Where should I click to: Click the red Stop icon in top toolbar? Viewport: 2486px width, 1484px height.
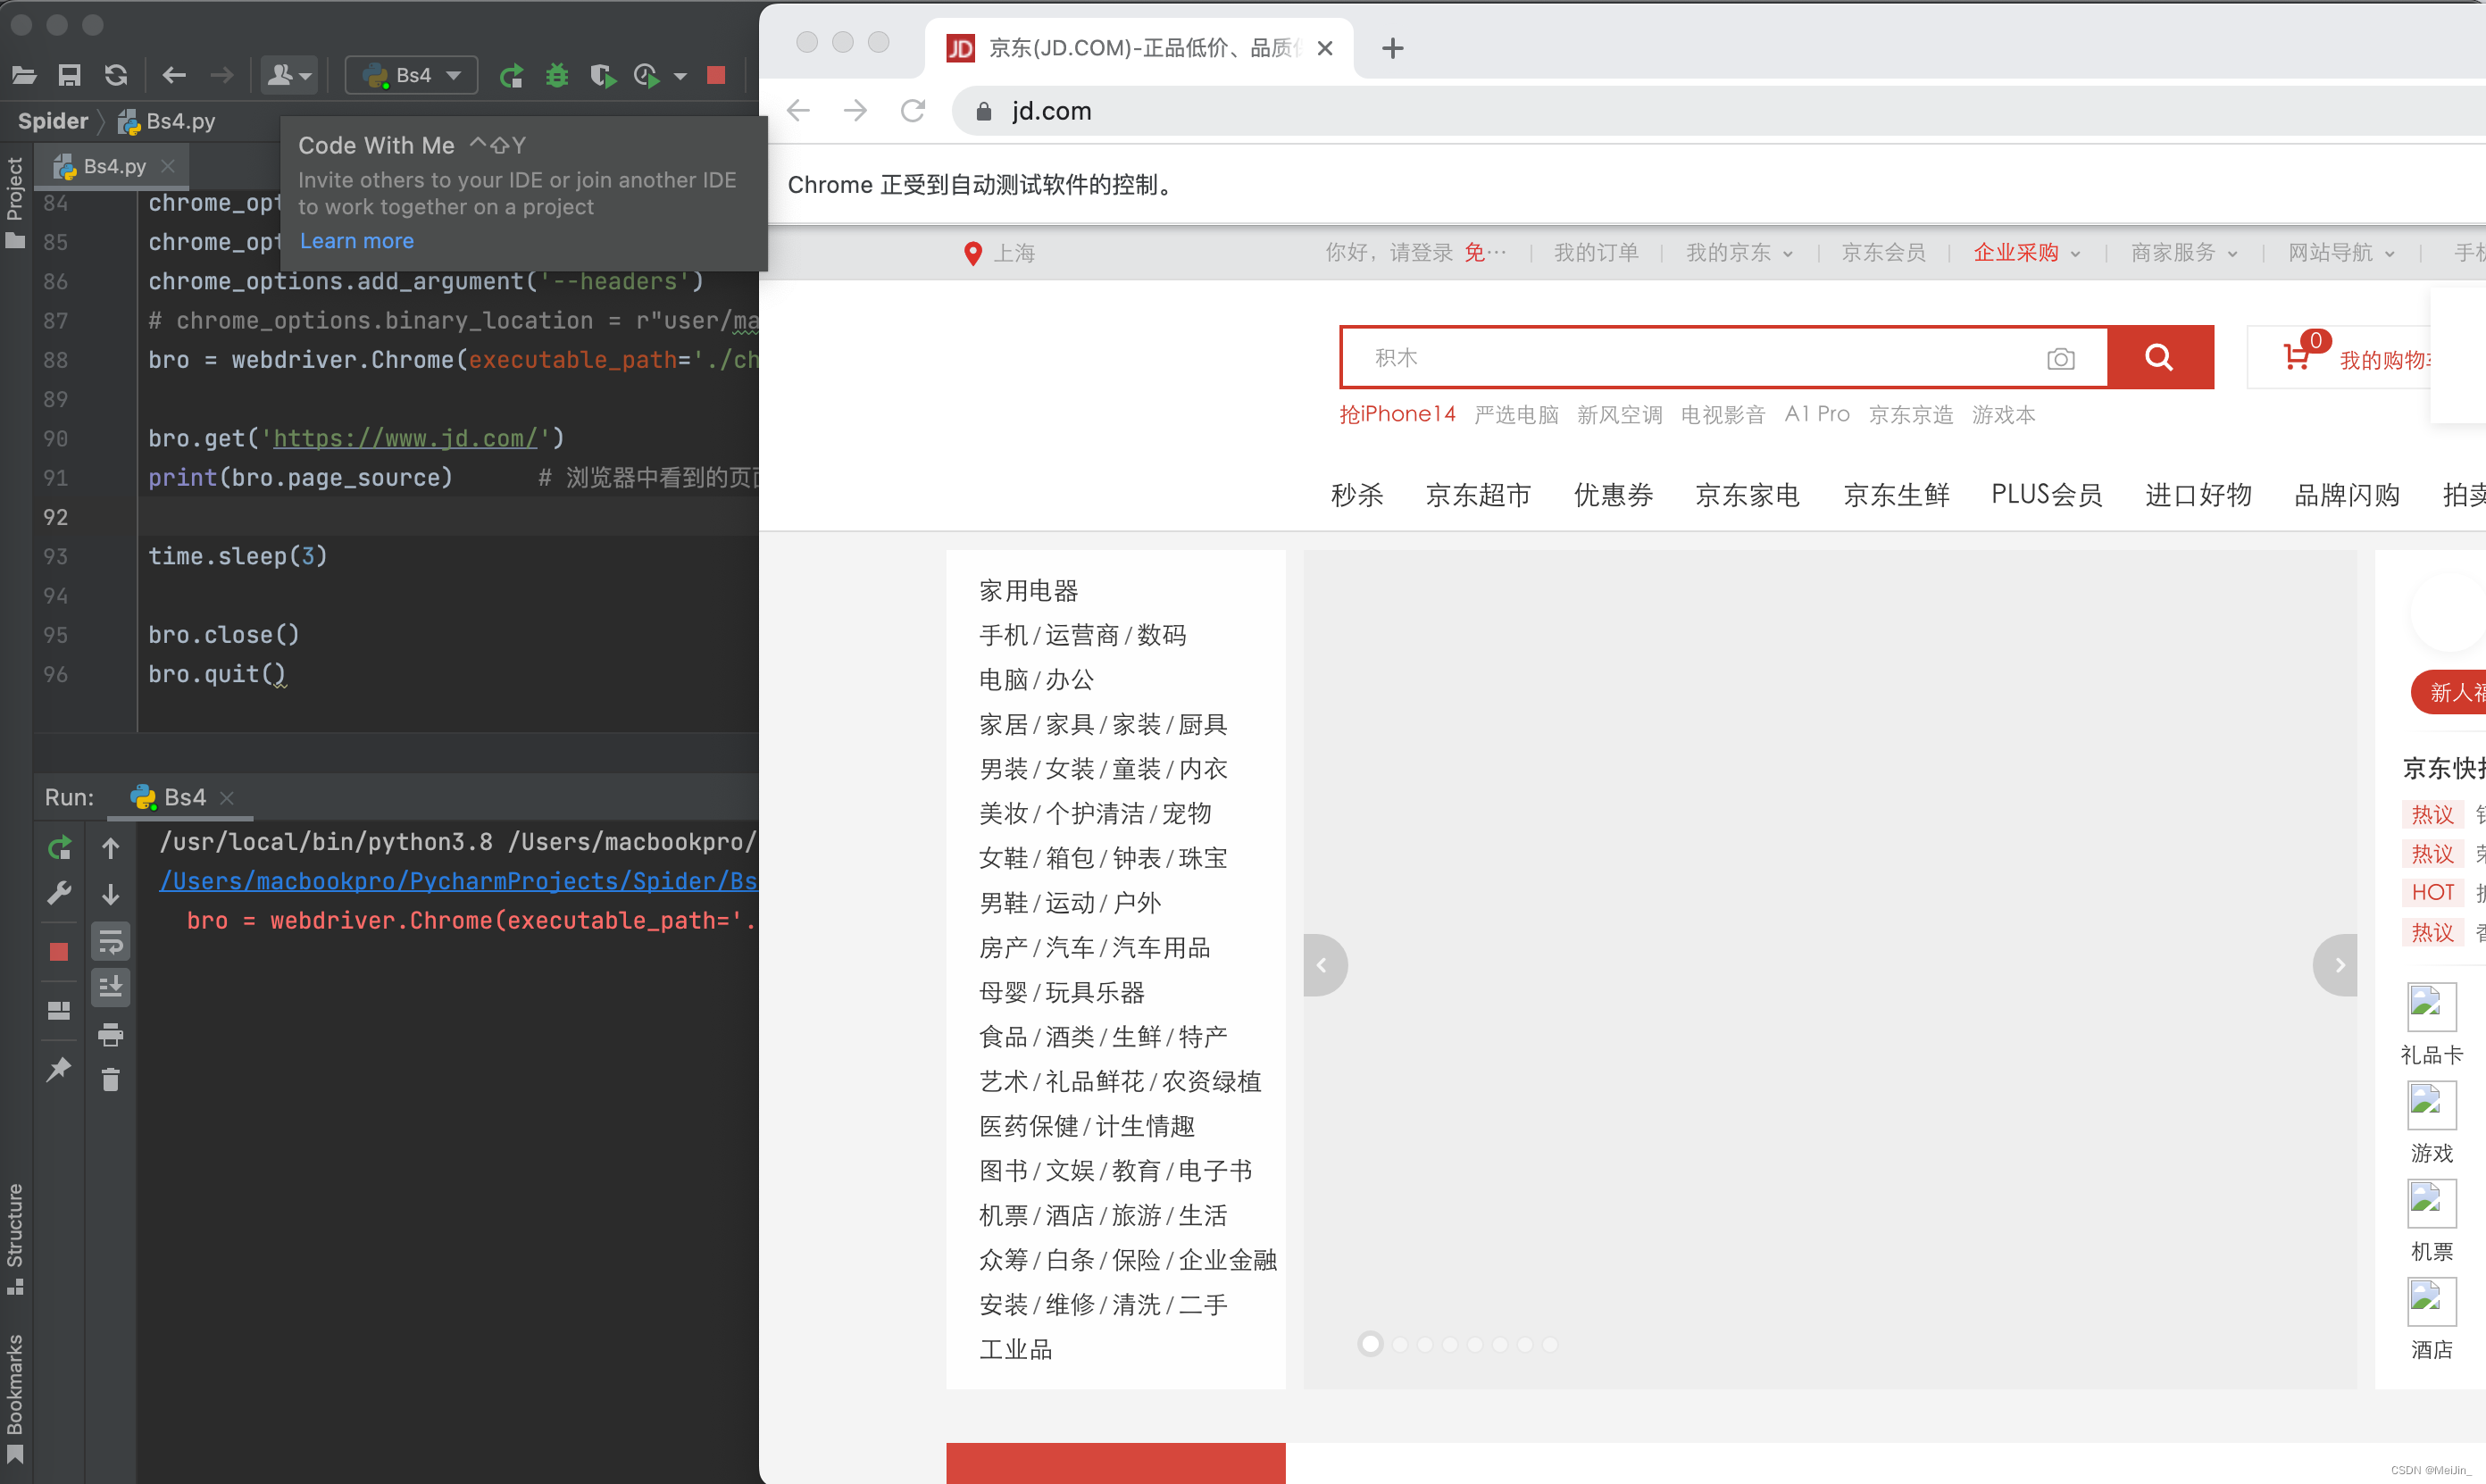pos(716,75)
